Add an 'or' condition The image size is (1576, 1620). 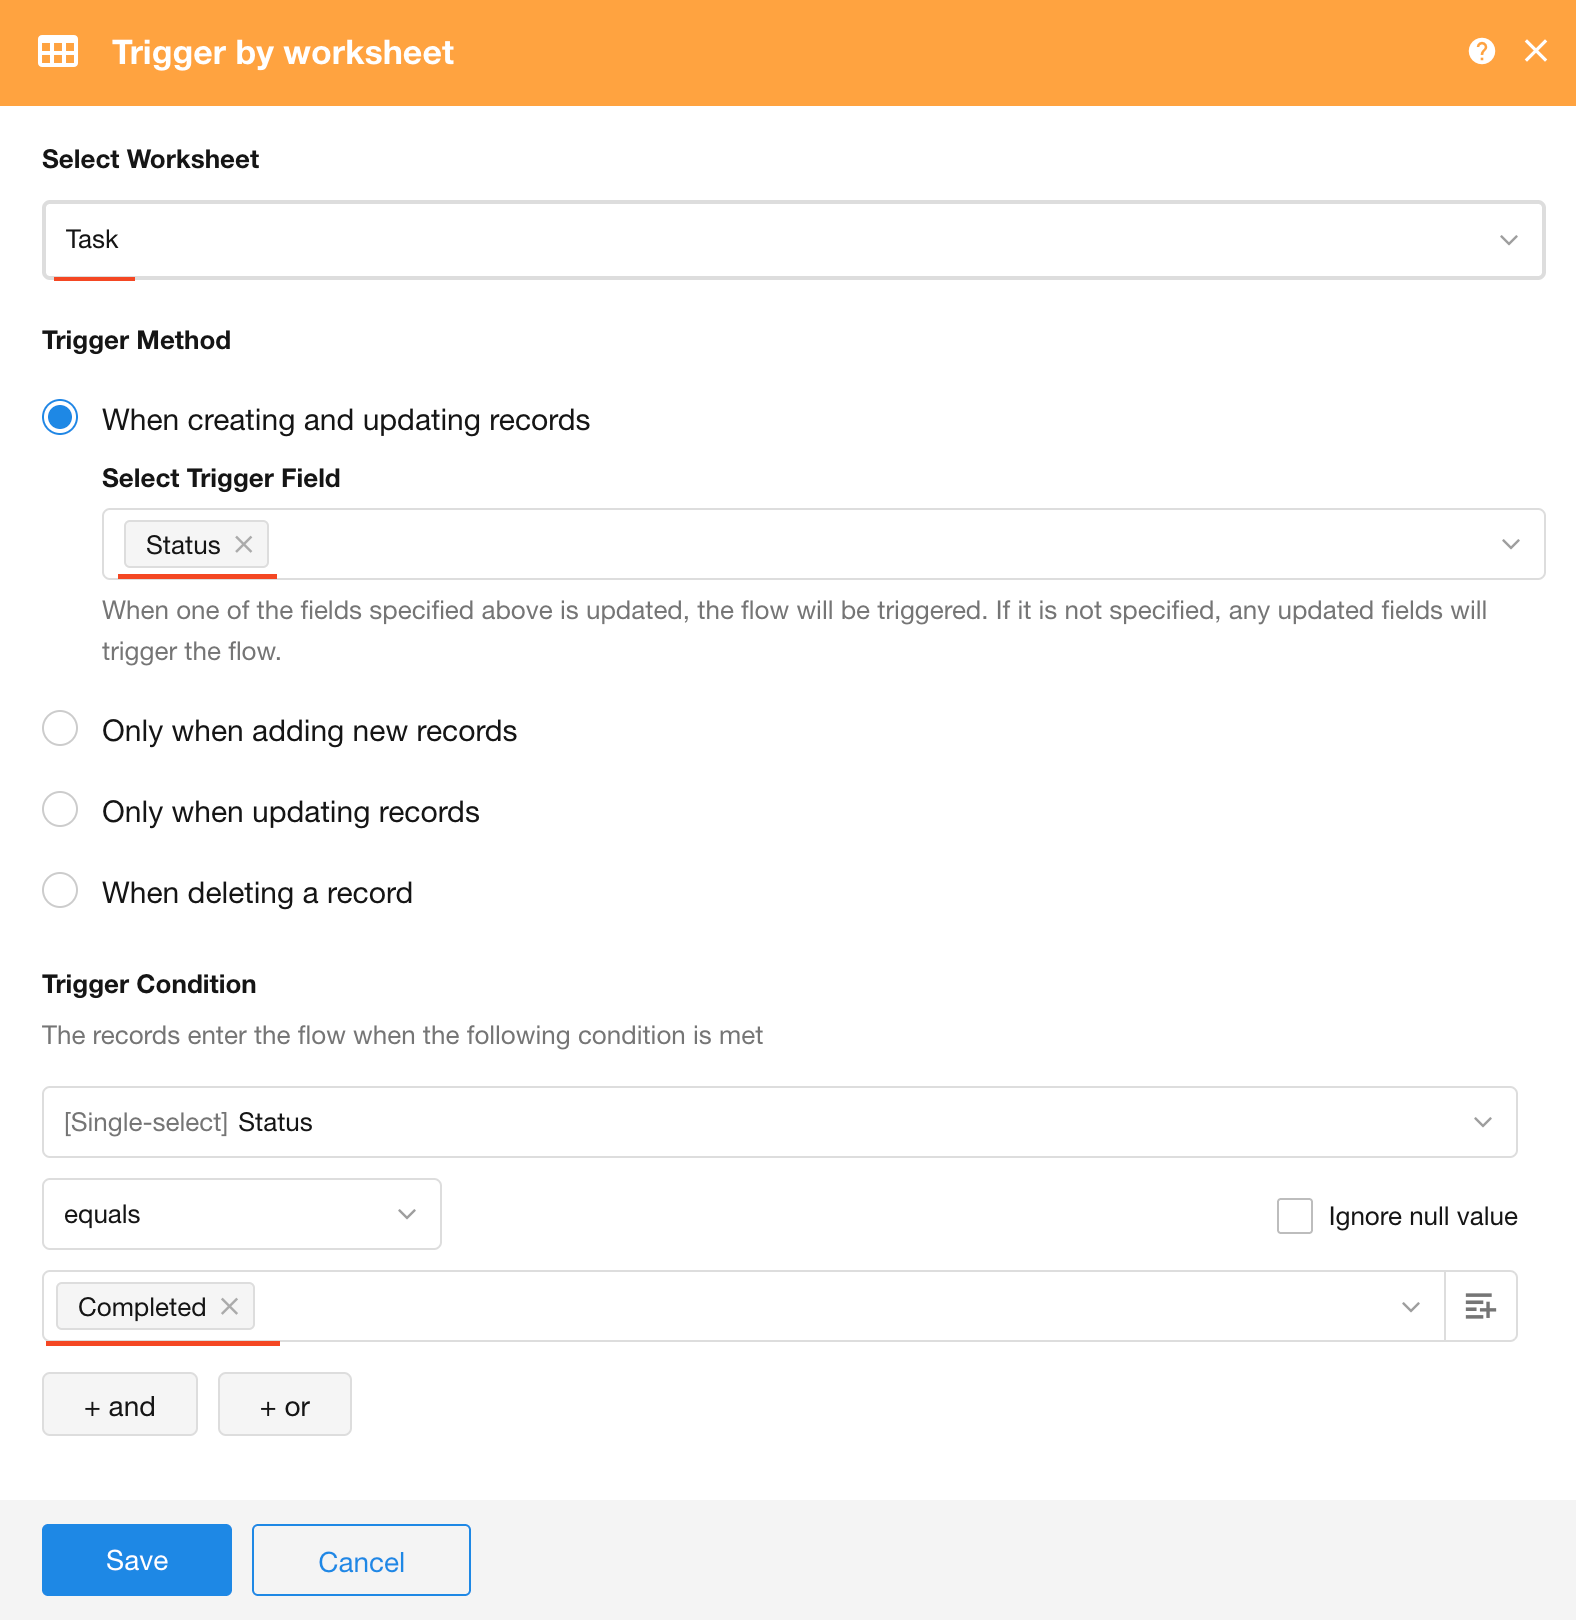tap(285, 1405)
